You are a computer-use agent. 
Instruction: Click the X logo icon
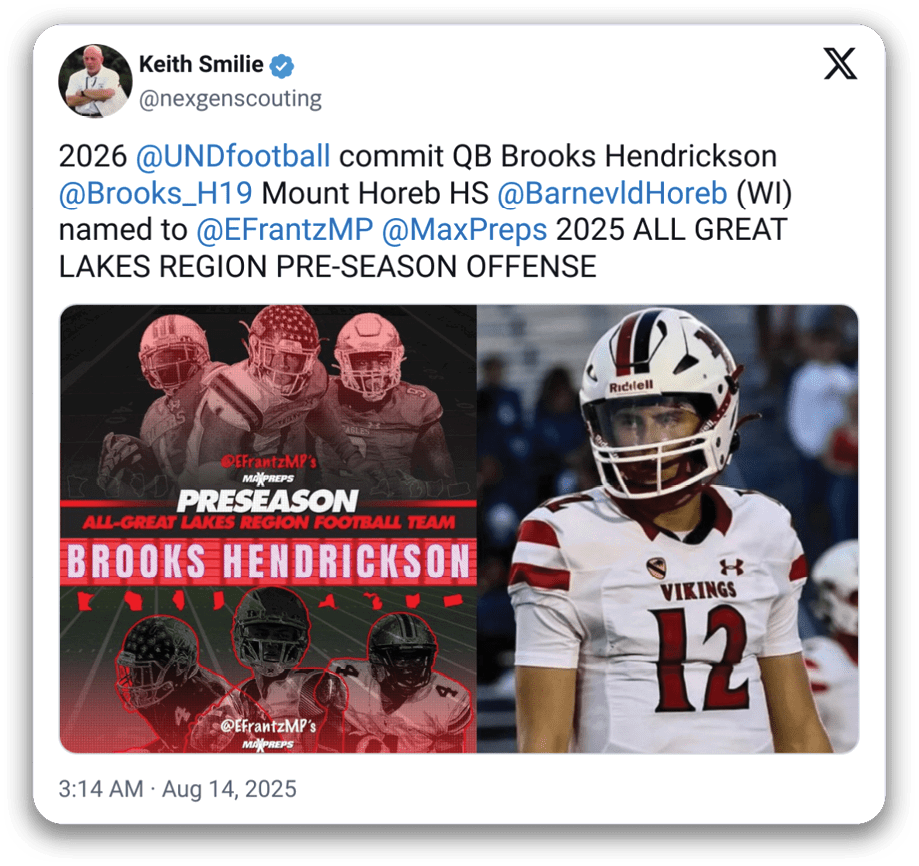tap(840, 63)
